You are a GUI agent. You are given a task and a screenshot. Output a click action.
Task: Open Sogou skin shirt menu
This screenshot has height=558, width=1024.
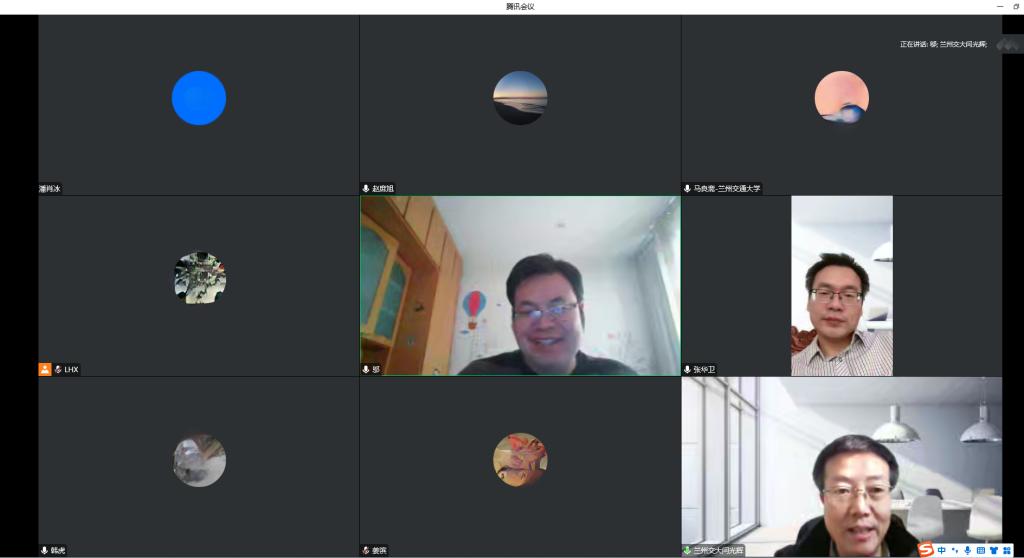[x=994, y=550]
